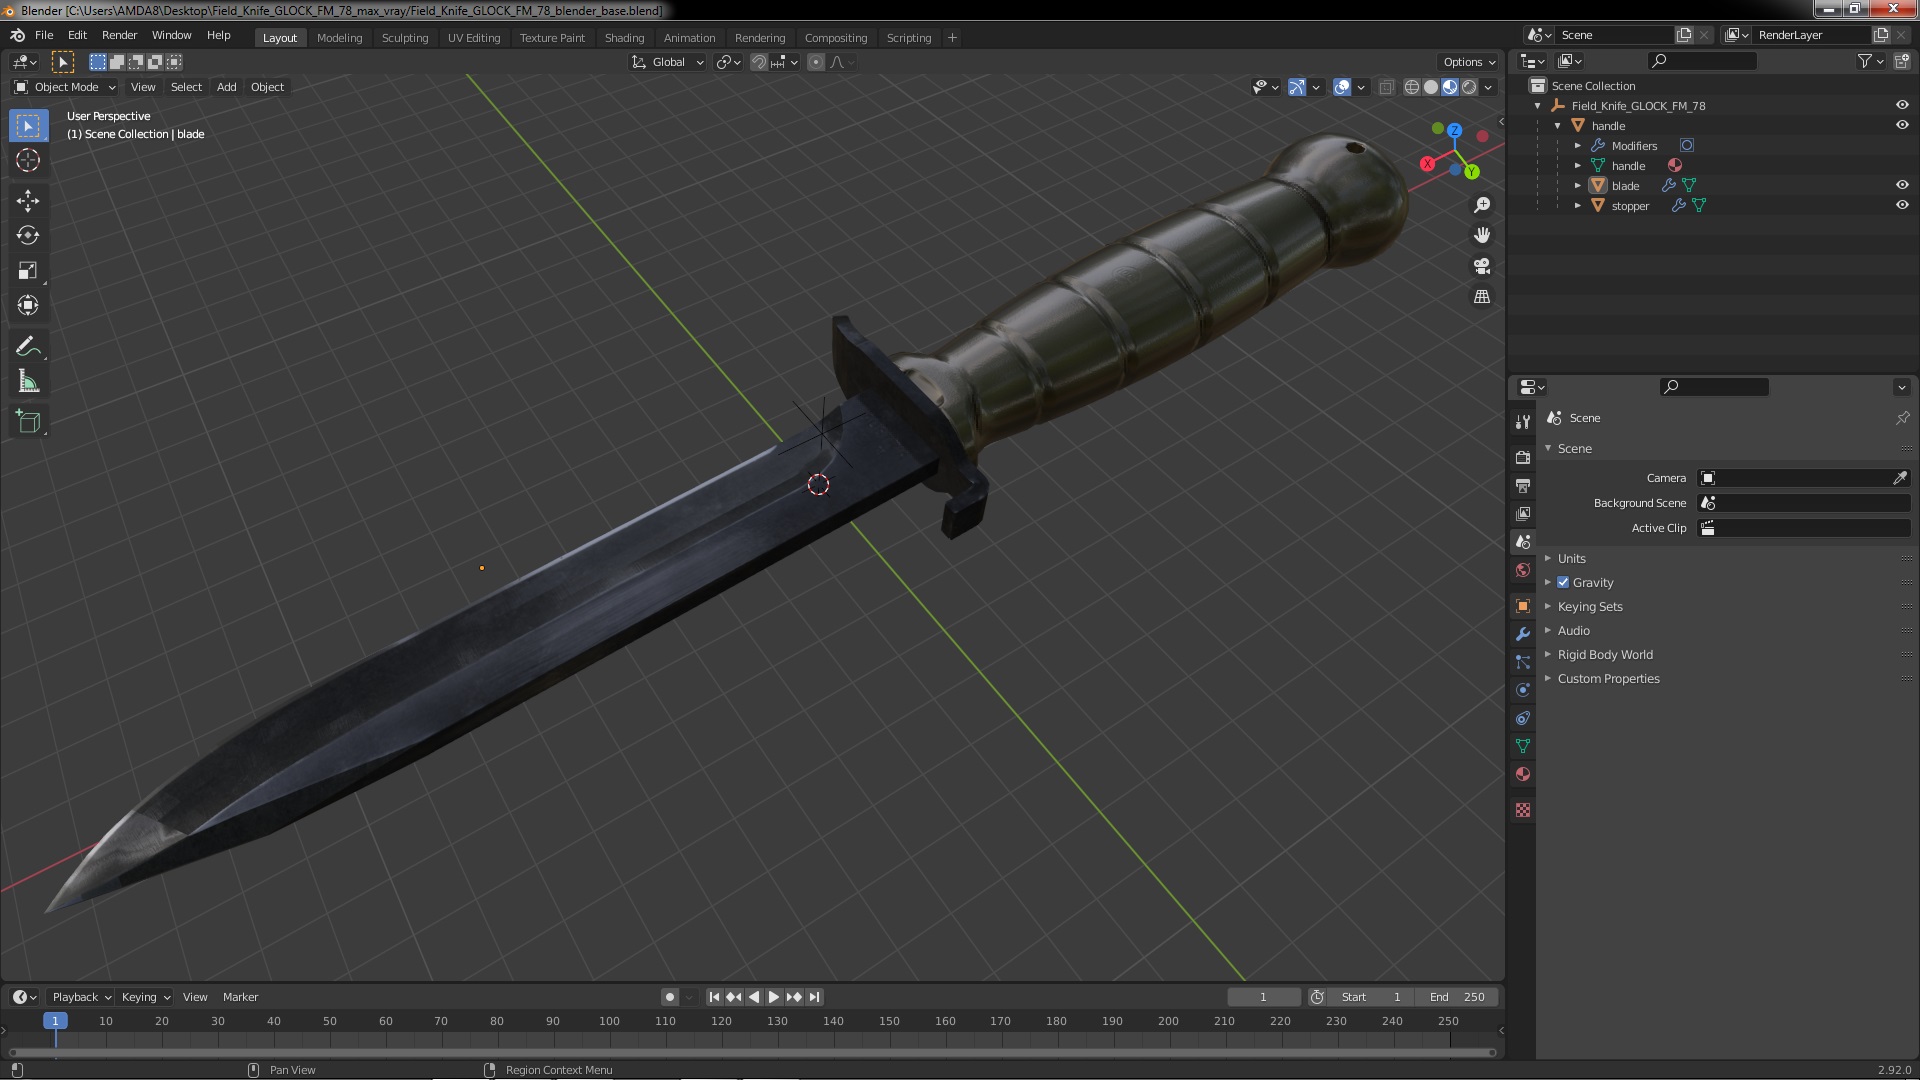Open the File menu
The image size is (1920, 1080).
coord(44,35)
